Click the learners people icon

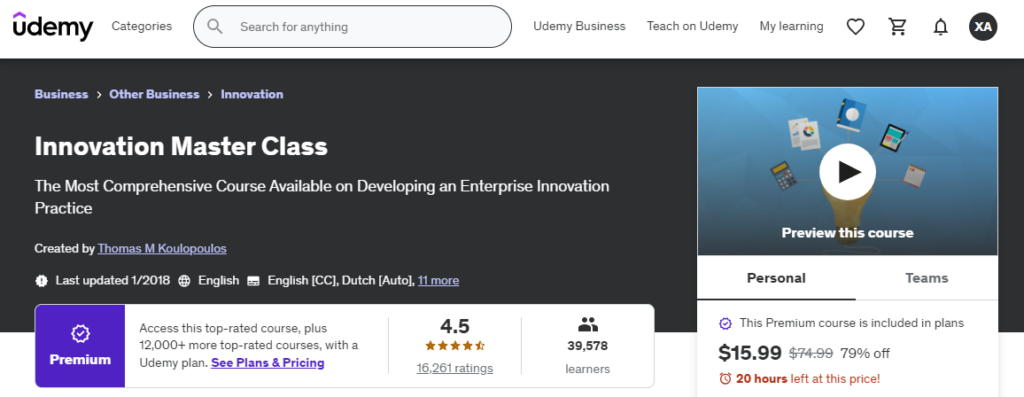pos(588,324)
